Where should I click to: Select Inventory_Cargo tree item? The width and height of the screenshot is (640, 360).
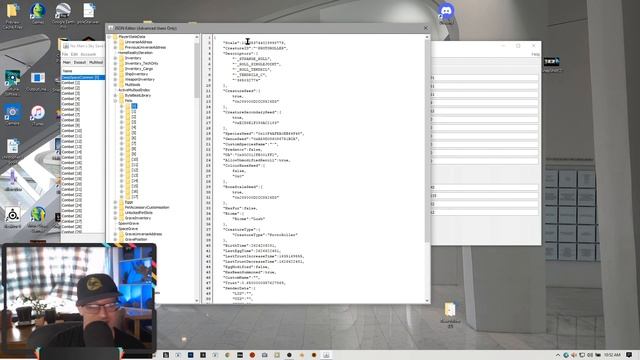click(139, 69)
